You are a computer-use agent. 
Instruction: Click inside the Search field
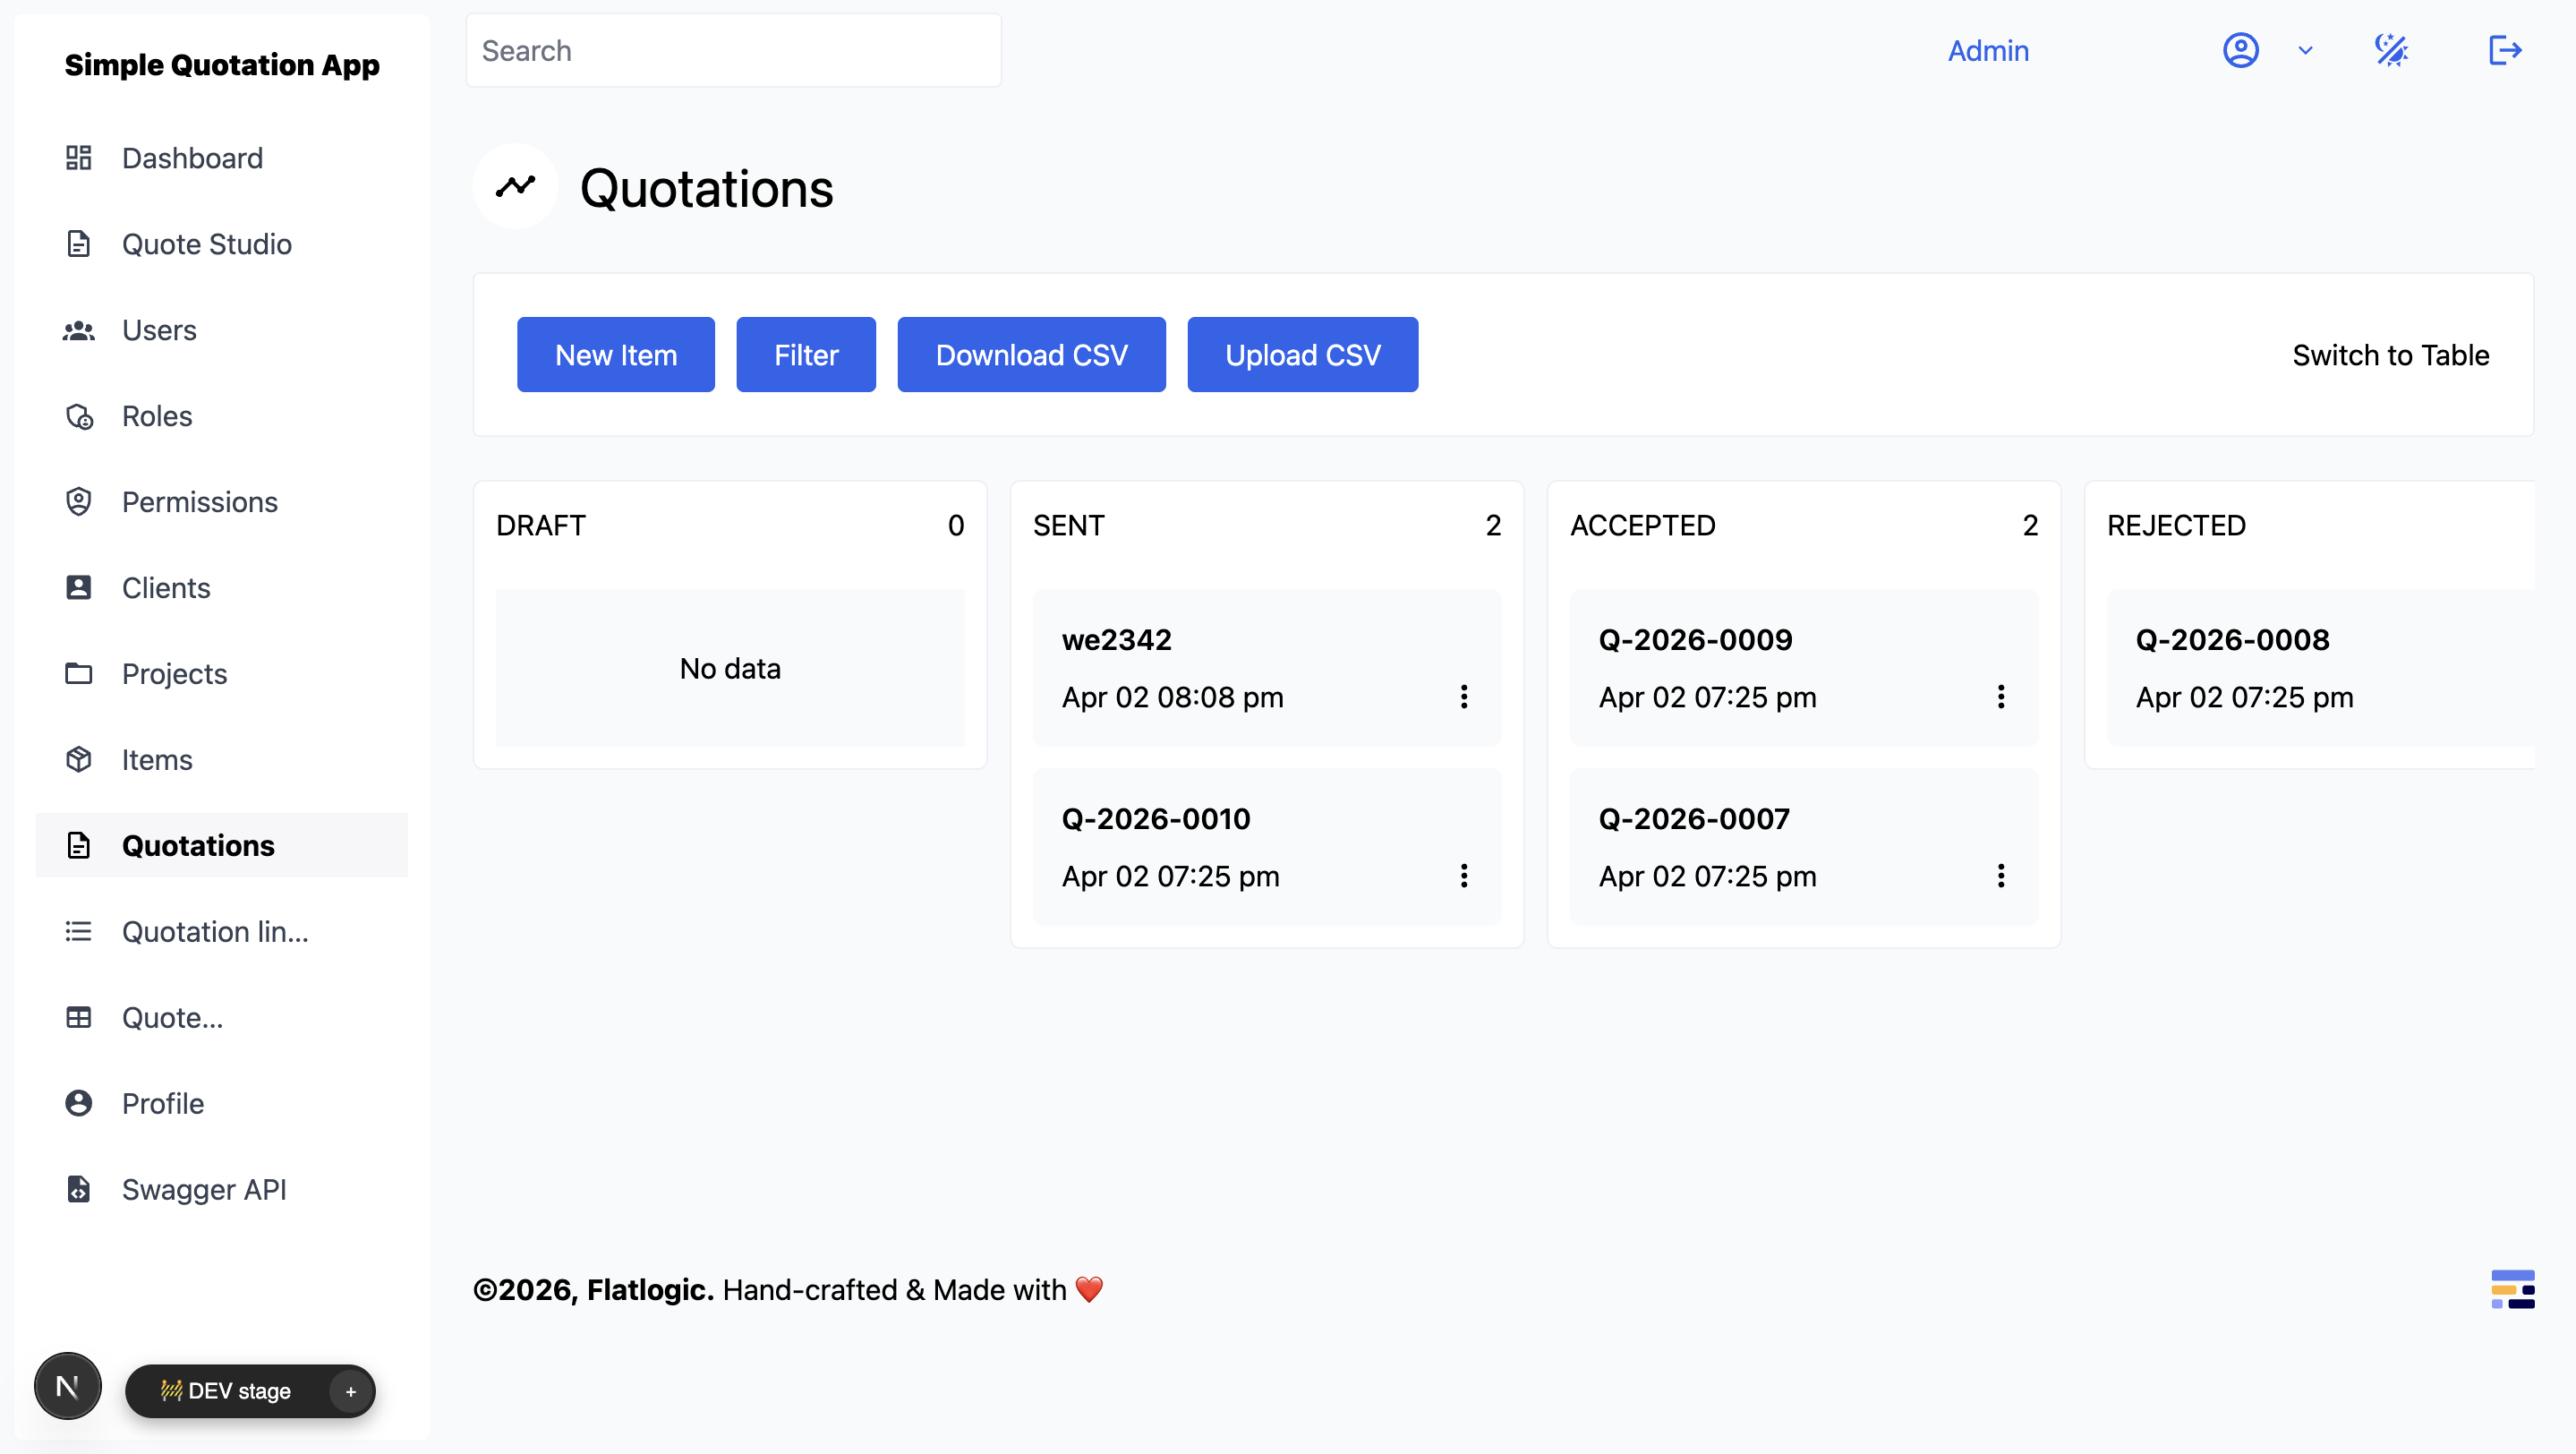(733, 50)
